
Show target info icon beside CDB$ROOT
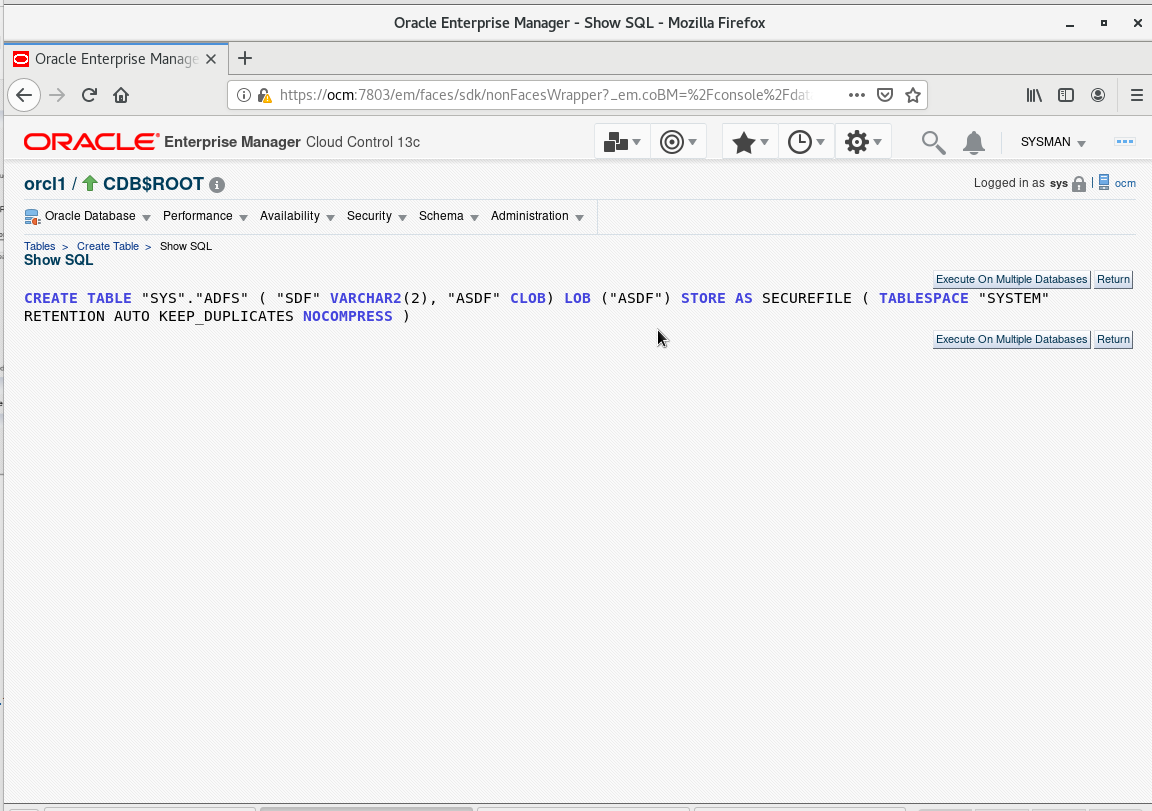click(x=217, y=184)
